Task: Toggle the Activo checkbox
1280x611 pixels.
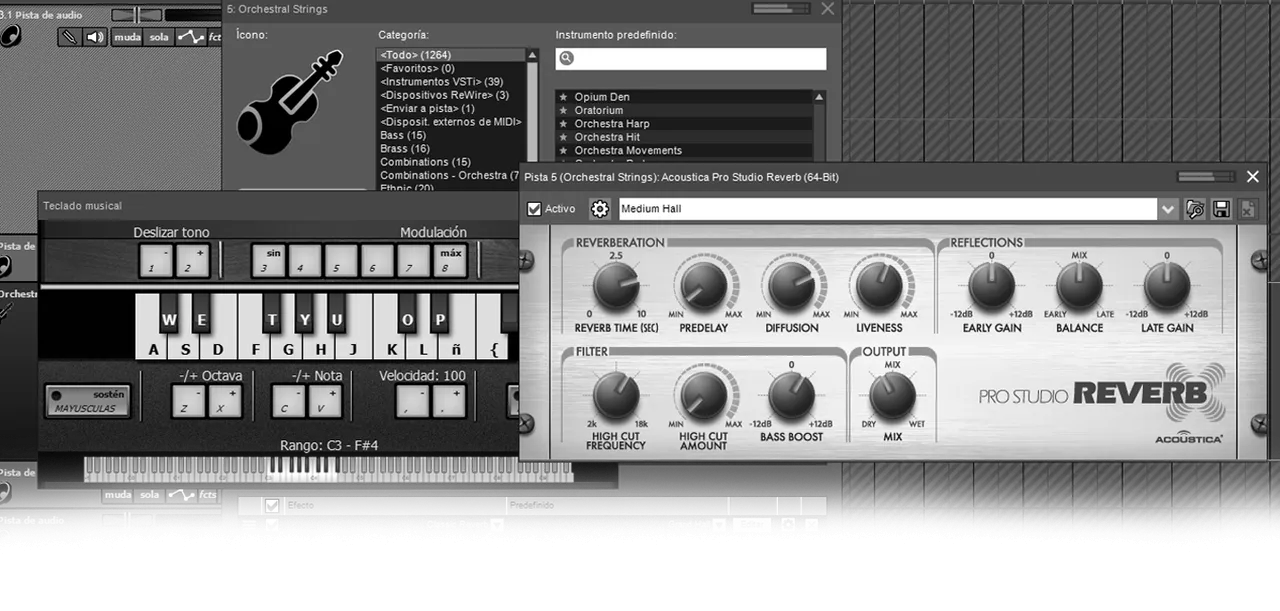Action: tap(534, 209)
